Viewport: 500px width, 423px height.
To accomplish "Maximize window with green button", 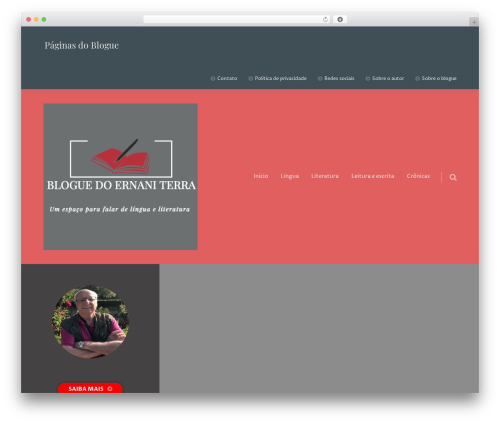I will pos(44,20).
